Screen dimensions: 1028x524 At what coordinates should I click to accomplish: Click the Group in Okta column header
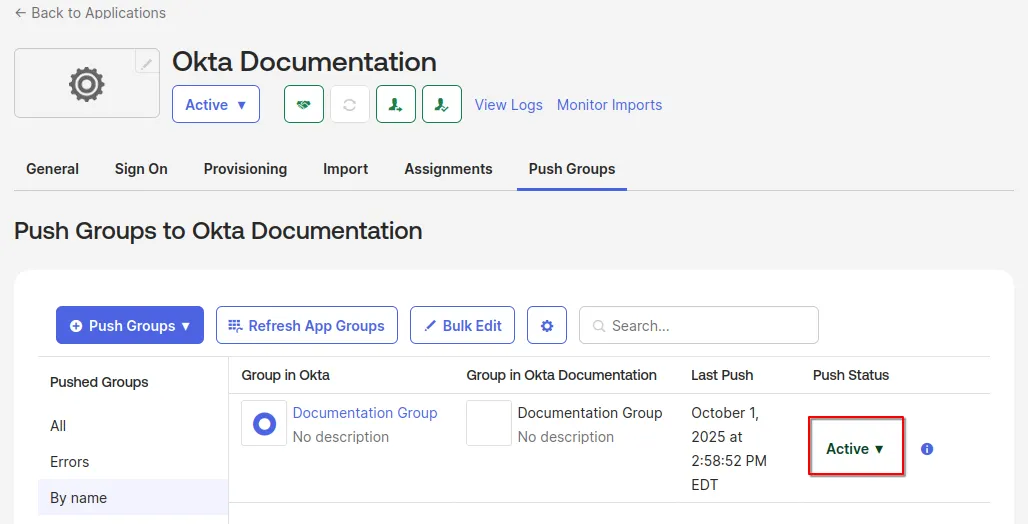click(x=285, y=375)
